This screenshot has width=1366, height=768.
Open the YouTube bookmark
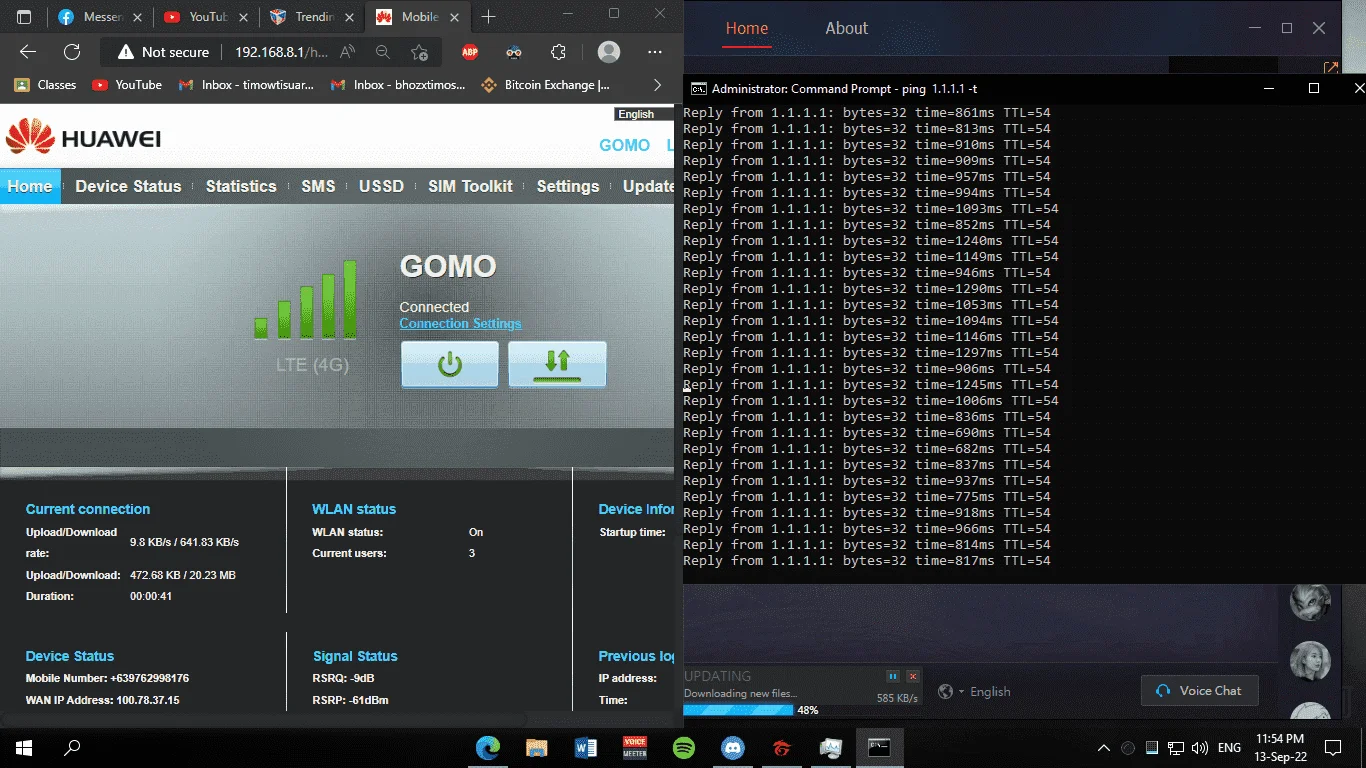(x=127, y=85)
